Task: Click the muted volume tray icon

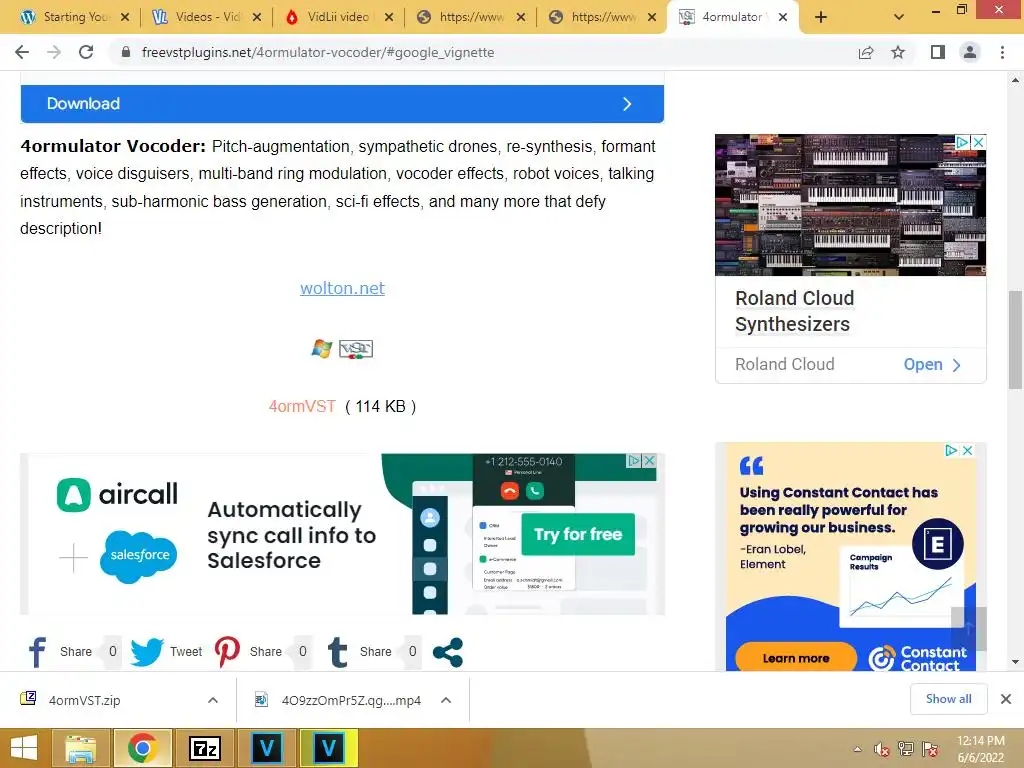Action: [x=882, y=749]
